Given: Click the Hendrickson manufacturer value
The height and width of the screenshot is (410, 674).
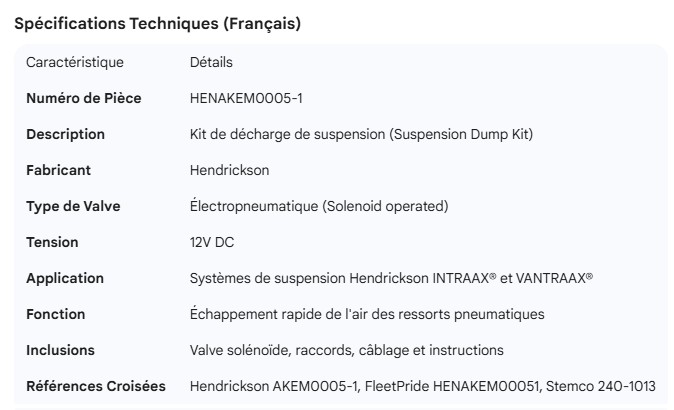Looking at the screenshot, I should tap(229, 170).
